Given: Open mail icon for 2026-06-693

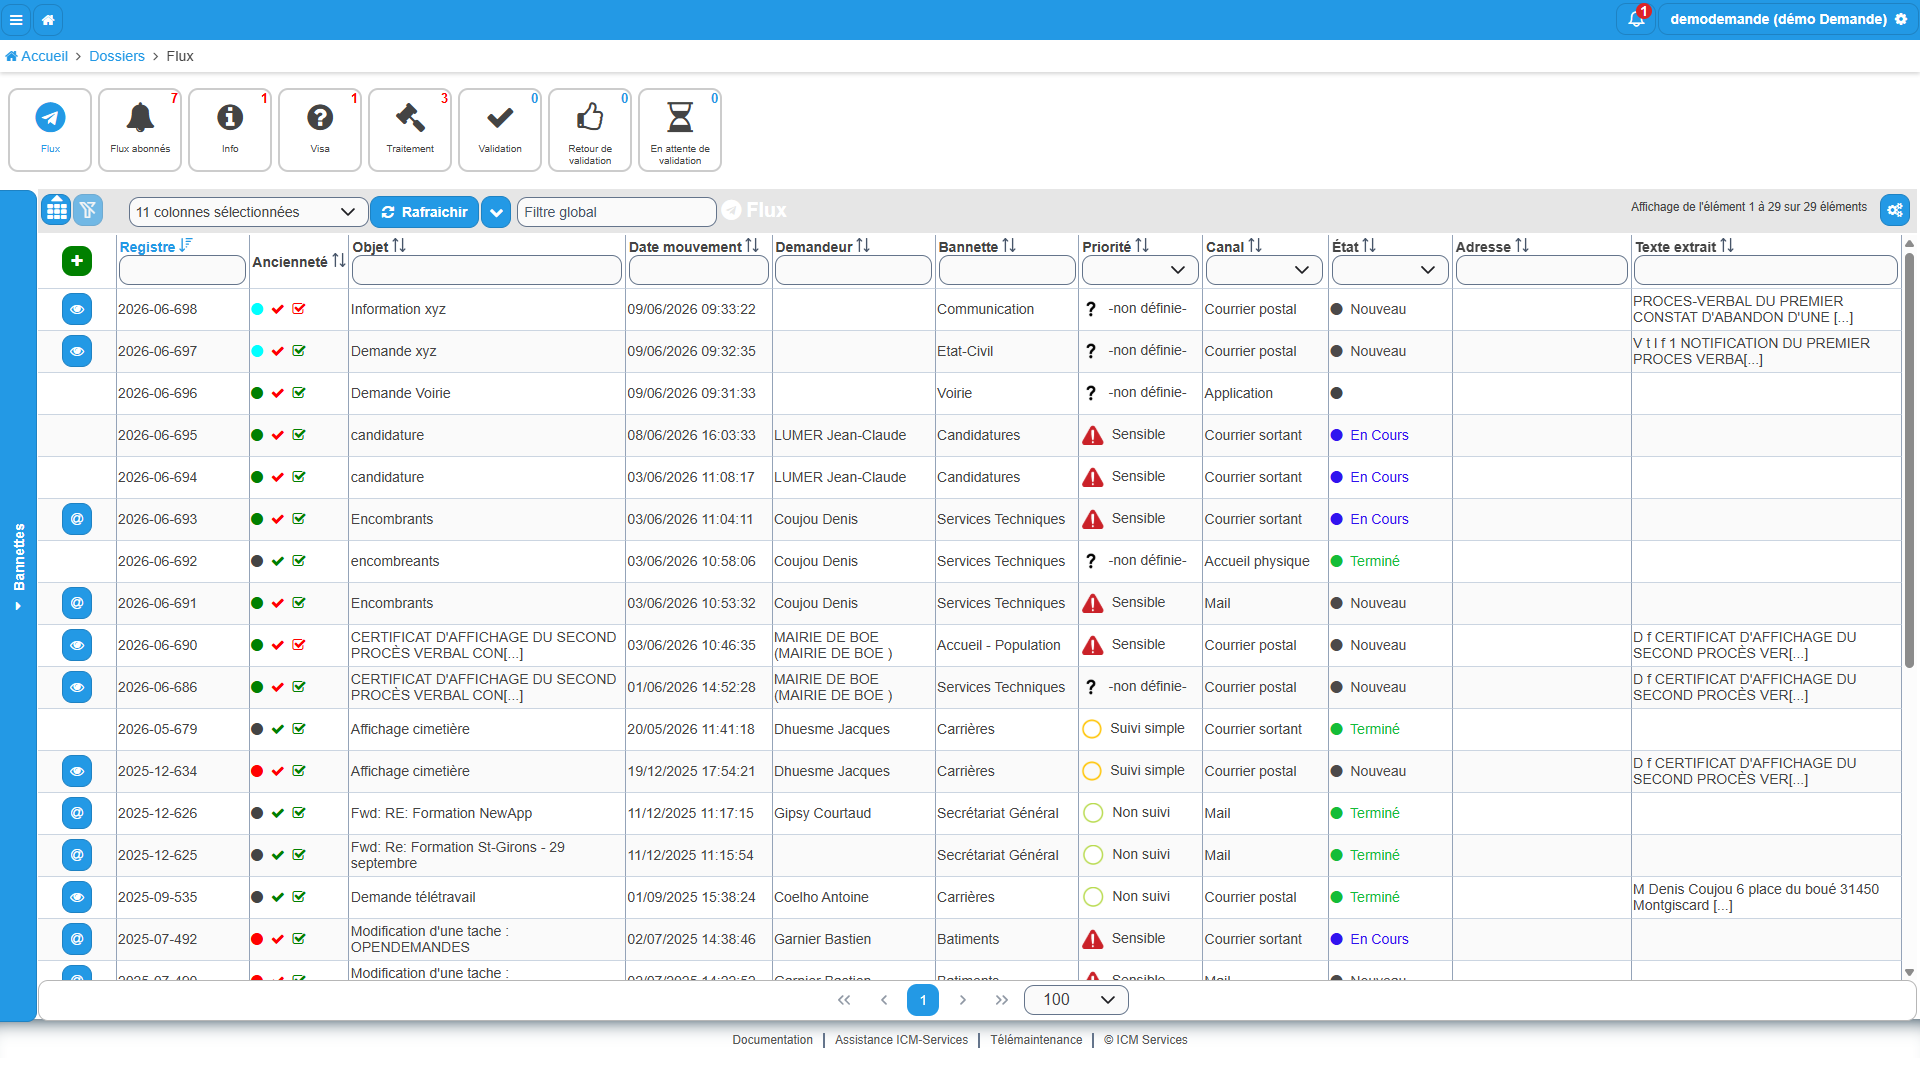Looking at the screenshot, I should [x=77, y=519].
